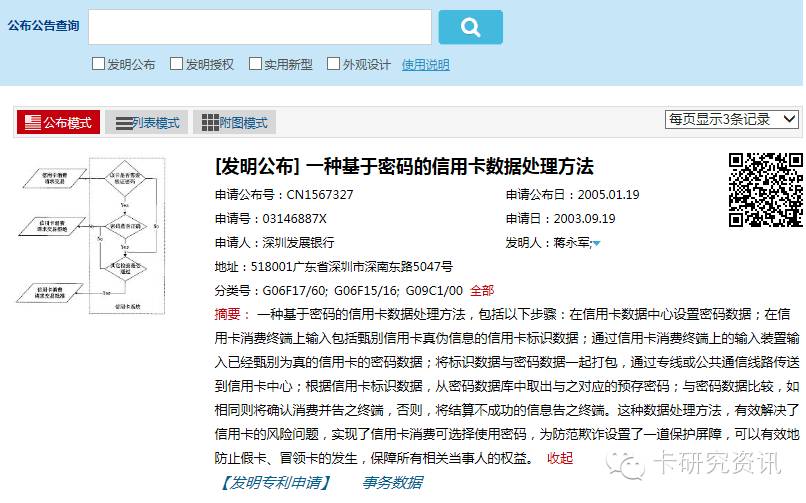Click the magnifier search button

tap(470, 27)
